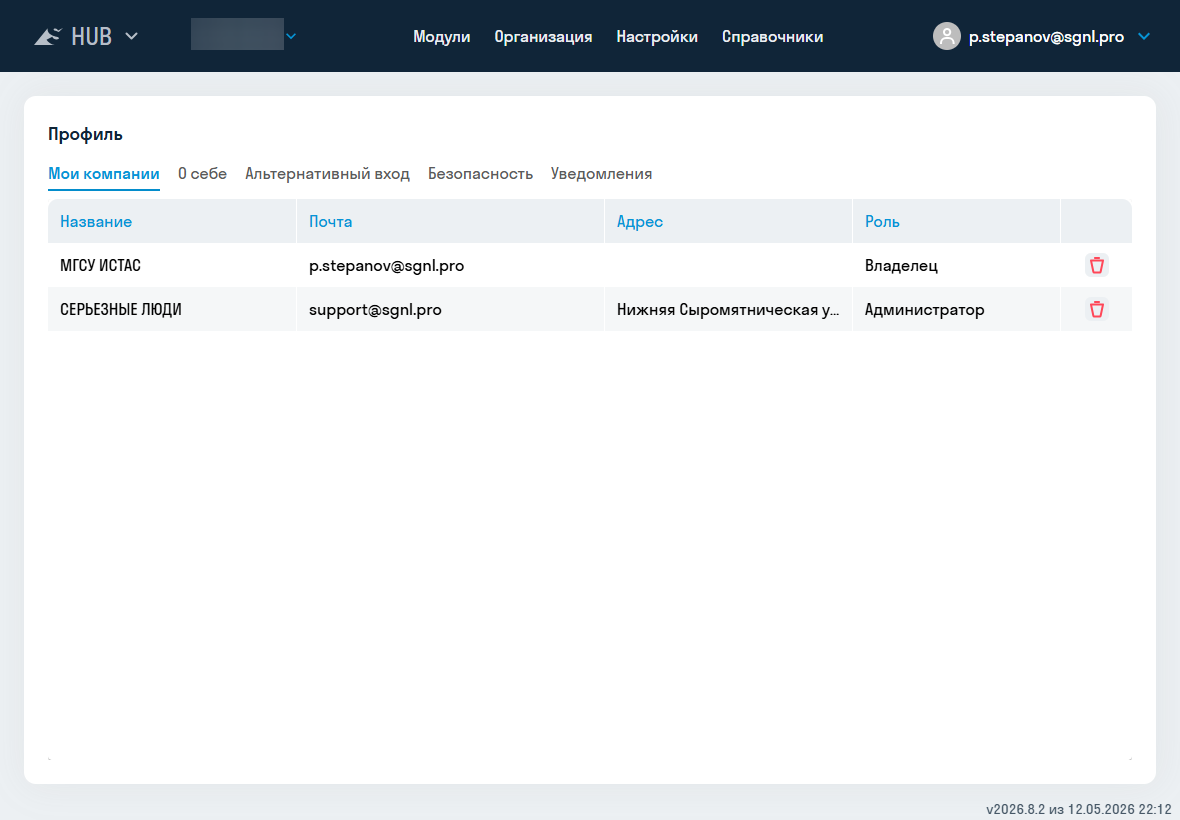Screen dimensions: 1180x820
Task: Switch to the Безопасность tab
Action: (480, 174)
